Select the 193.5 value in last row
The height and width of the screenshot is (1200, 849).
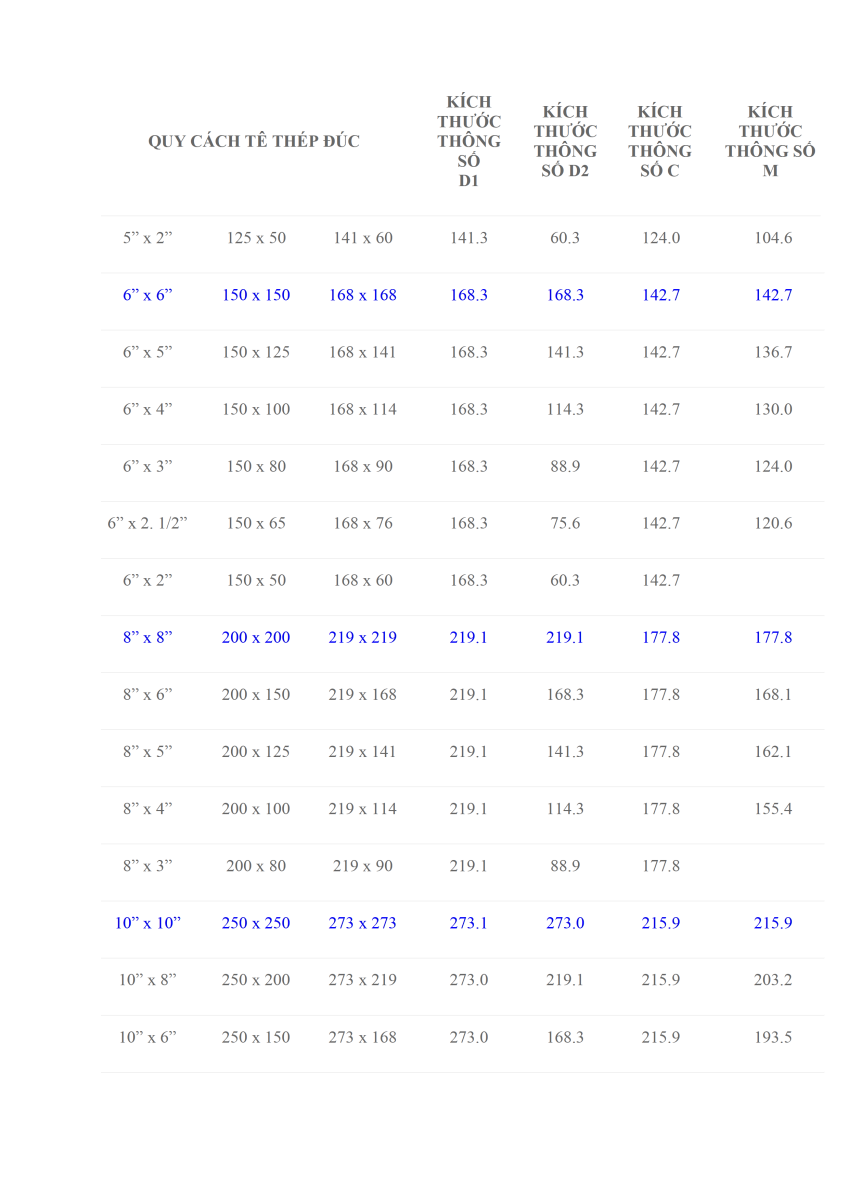(x=773, y=1037)
